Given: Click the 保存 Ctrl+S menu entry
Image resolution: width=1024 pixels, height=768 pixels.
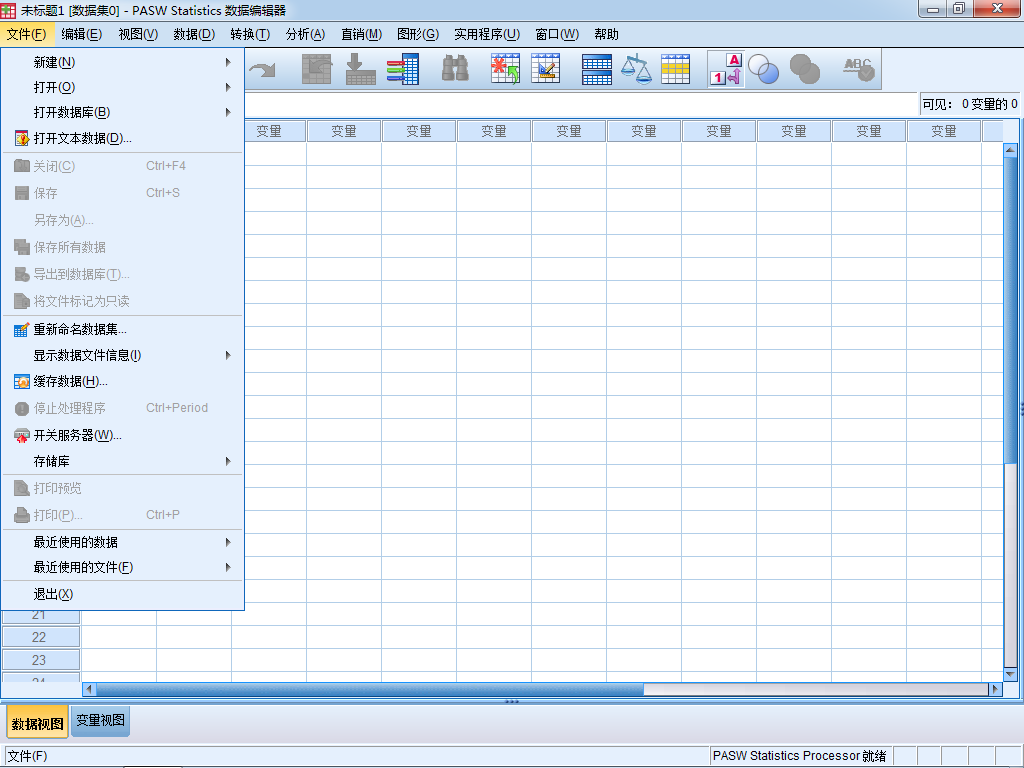Looking at the screenshot, I should pyautogui.click(x=123, y=193).
